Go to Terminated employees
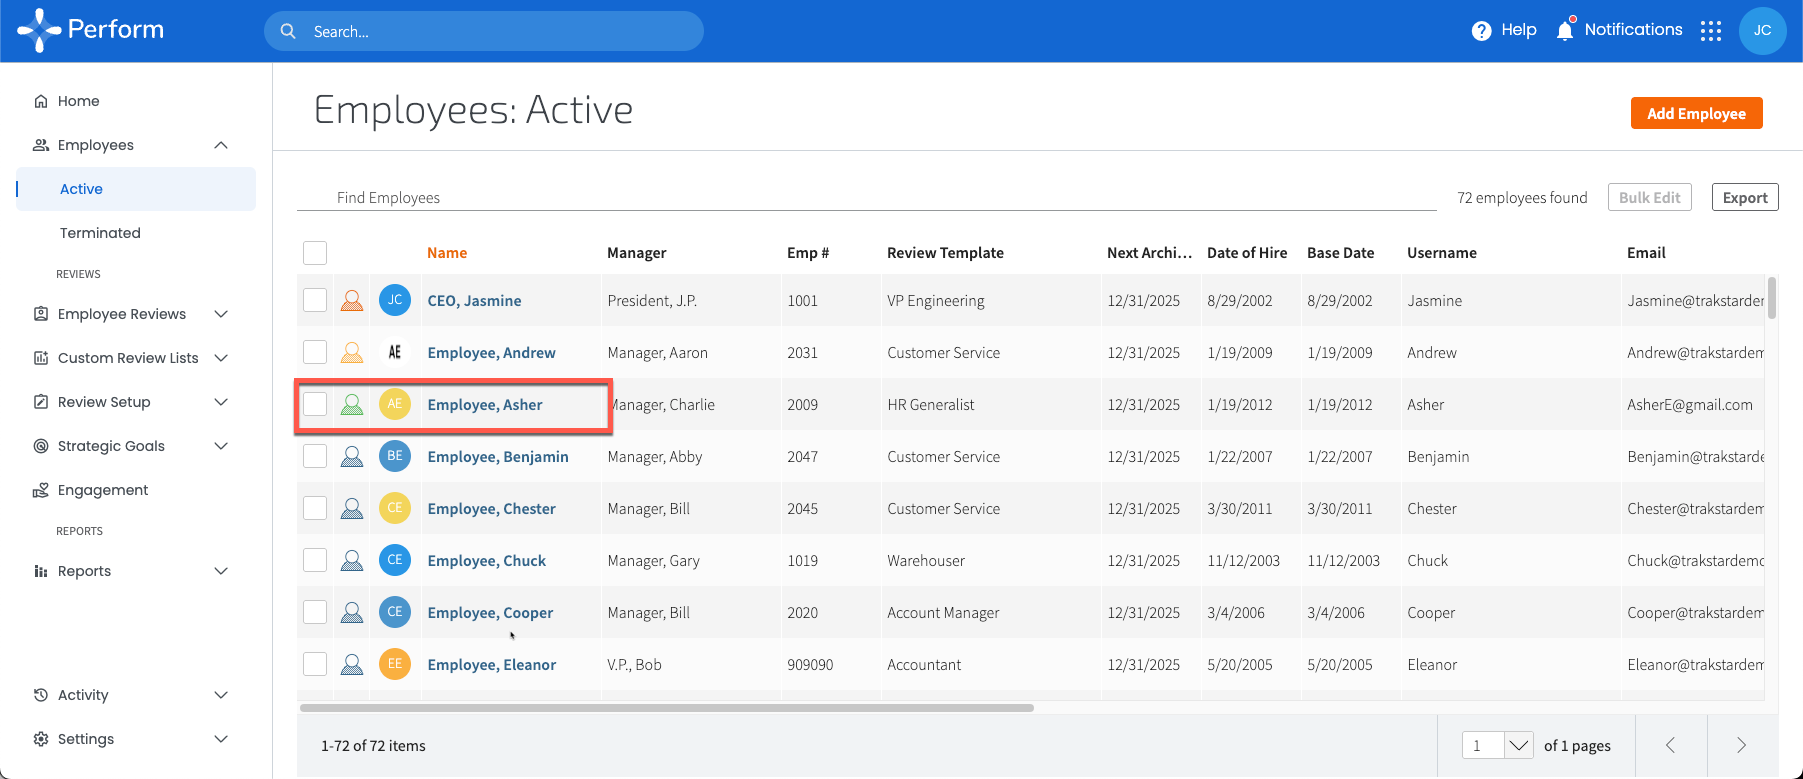This screenshot has height=779, width=1803. pos(100,233)
